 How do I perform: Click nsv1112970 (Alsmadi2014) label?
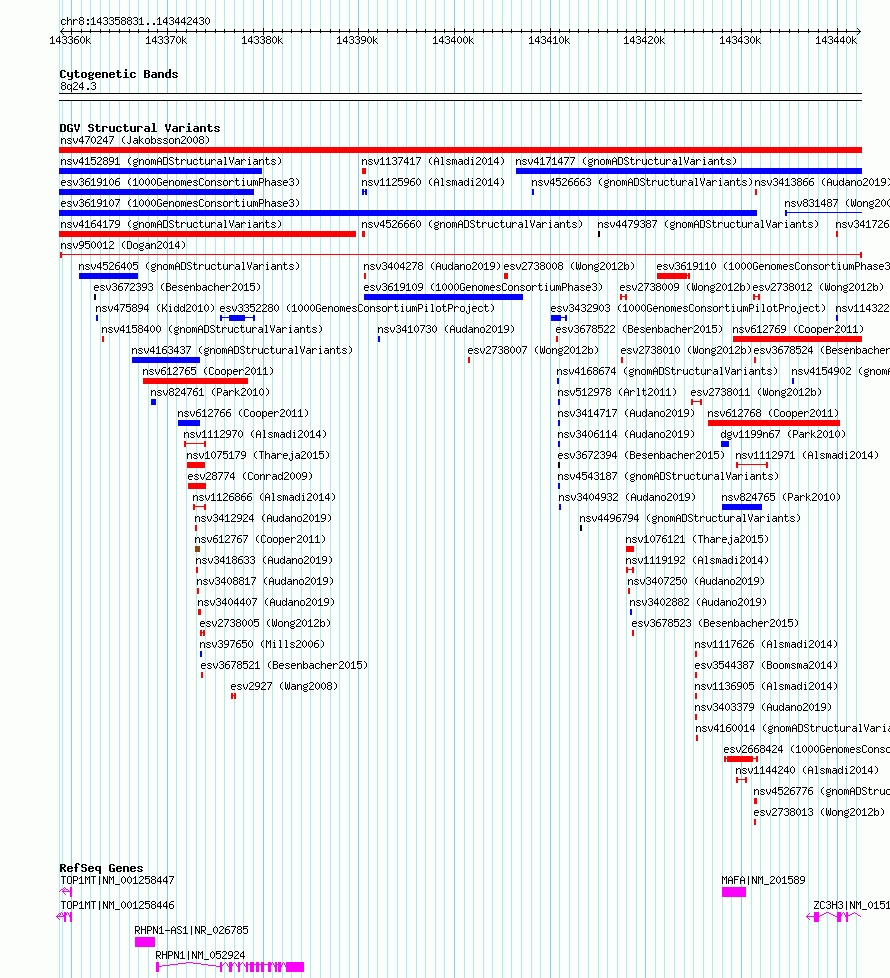(253, 435)
